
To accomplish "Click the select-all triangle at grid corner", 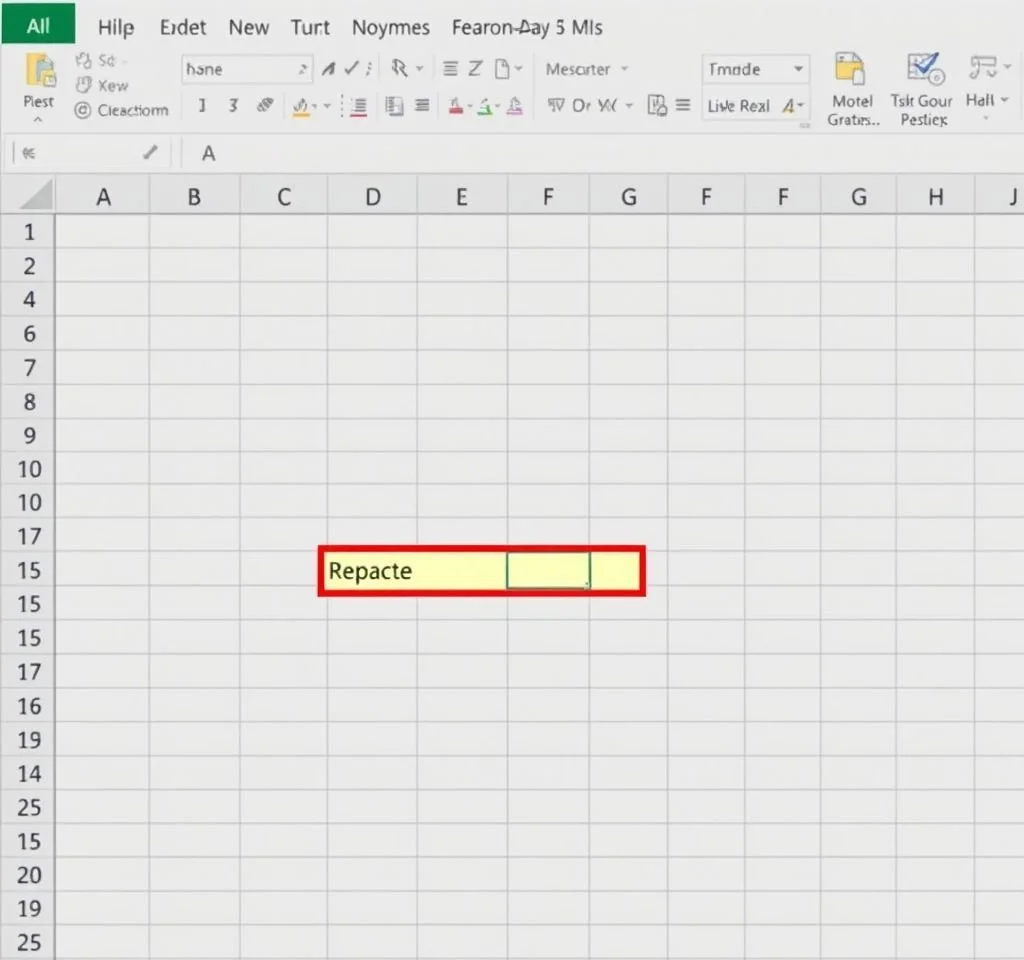I will (x=36, y=194).
